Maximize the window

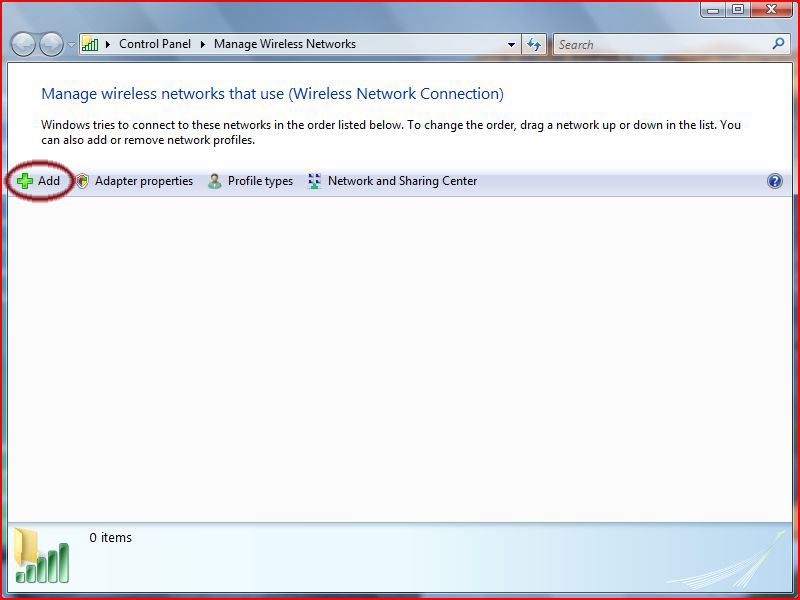(738, 9)
